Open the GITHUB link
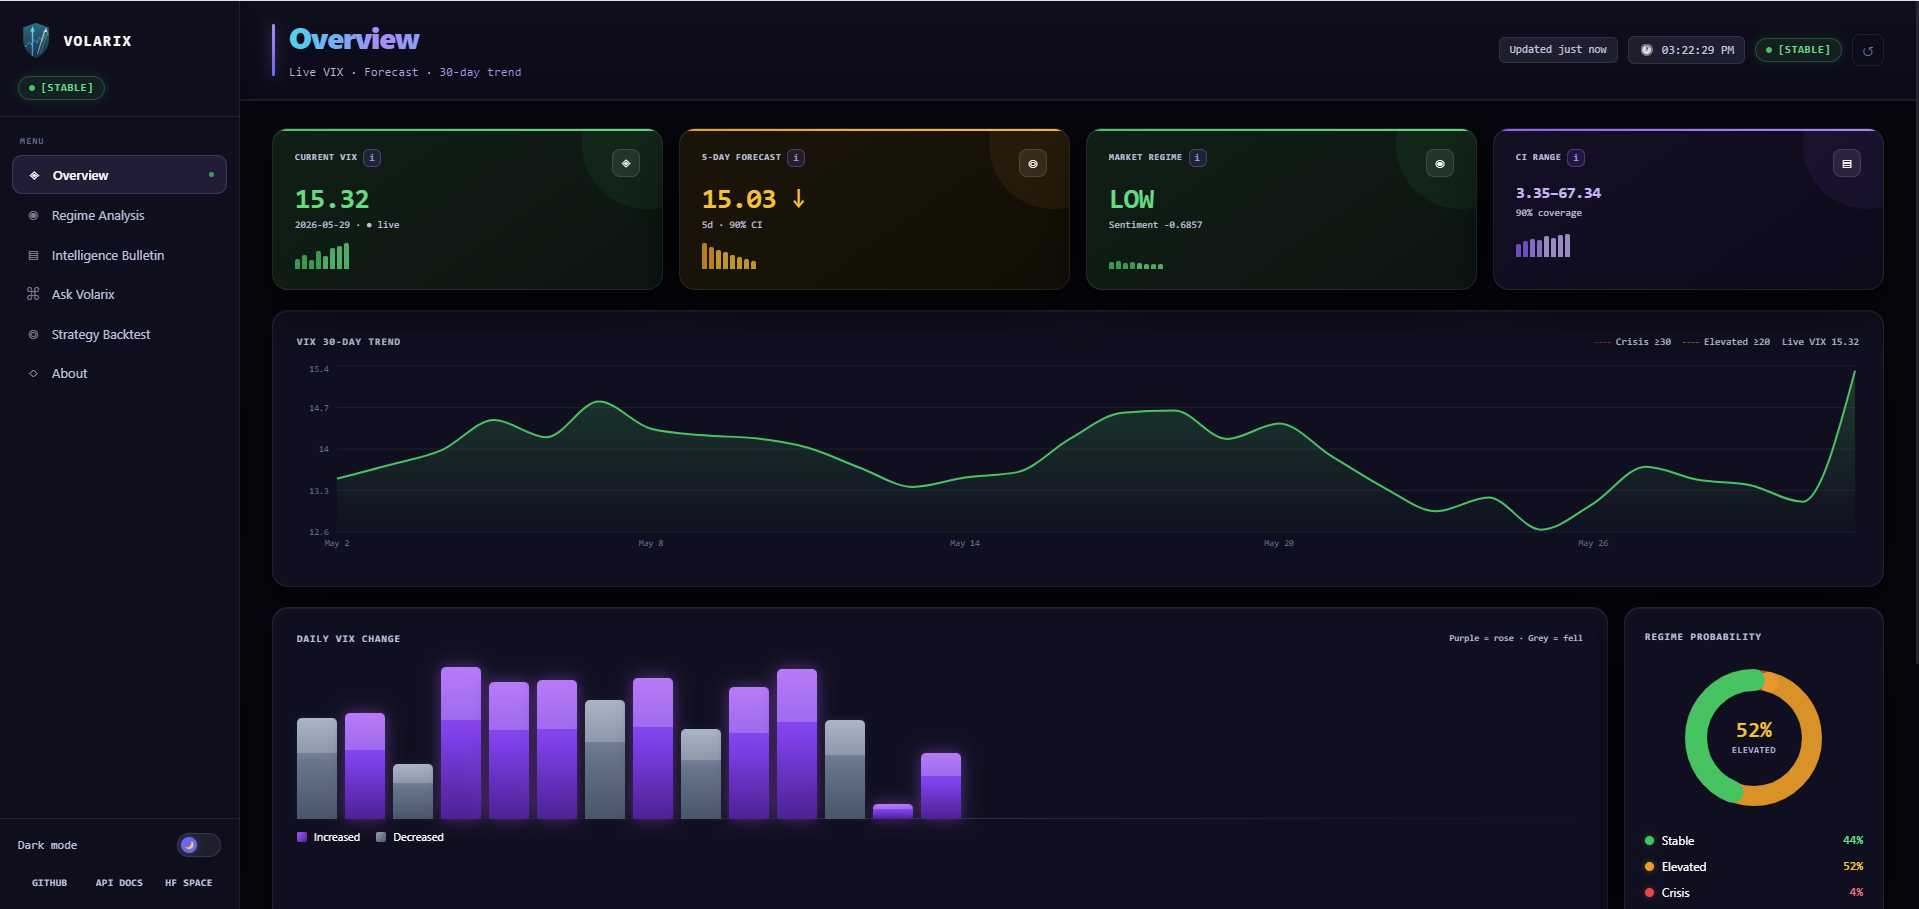The image size is (1919, 909). coord(50,883)
